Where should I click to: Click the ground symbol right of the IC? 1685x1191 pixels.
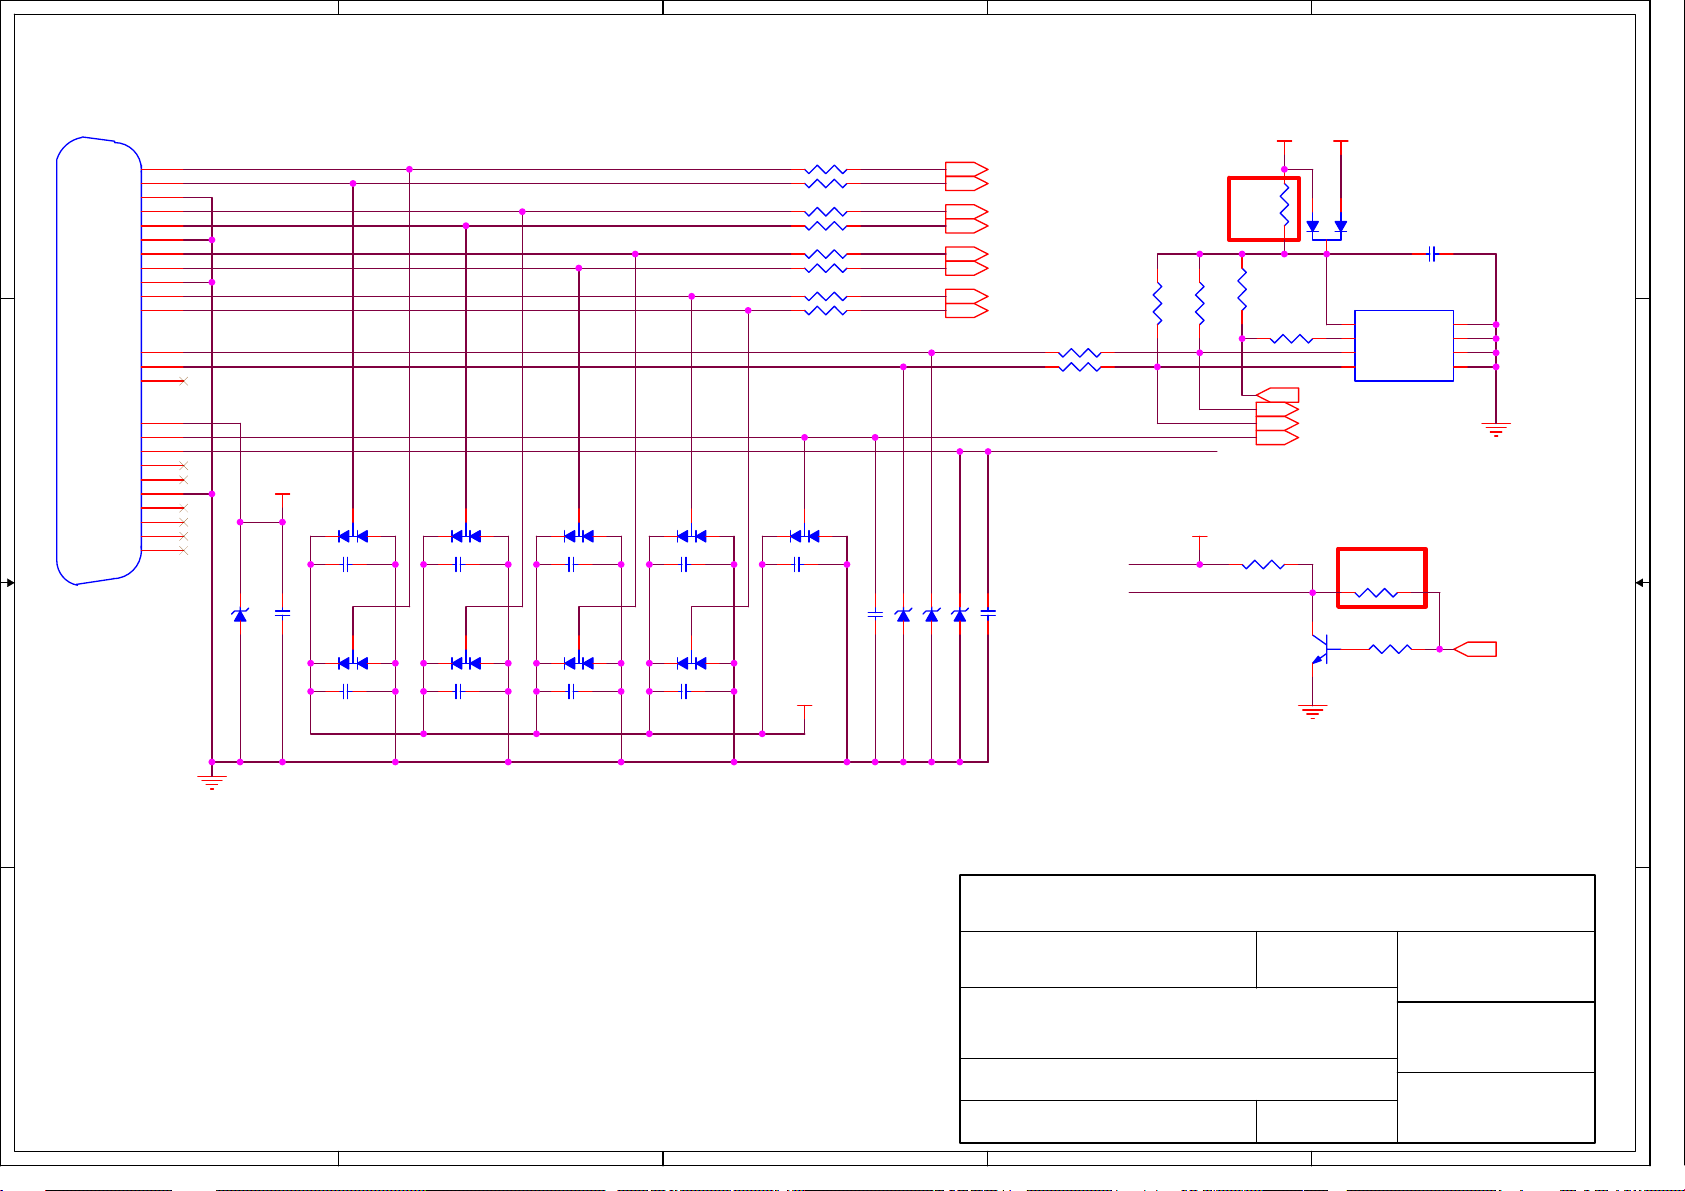1496,430
